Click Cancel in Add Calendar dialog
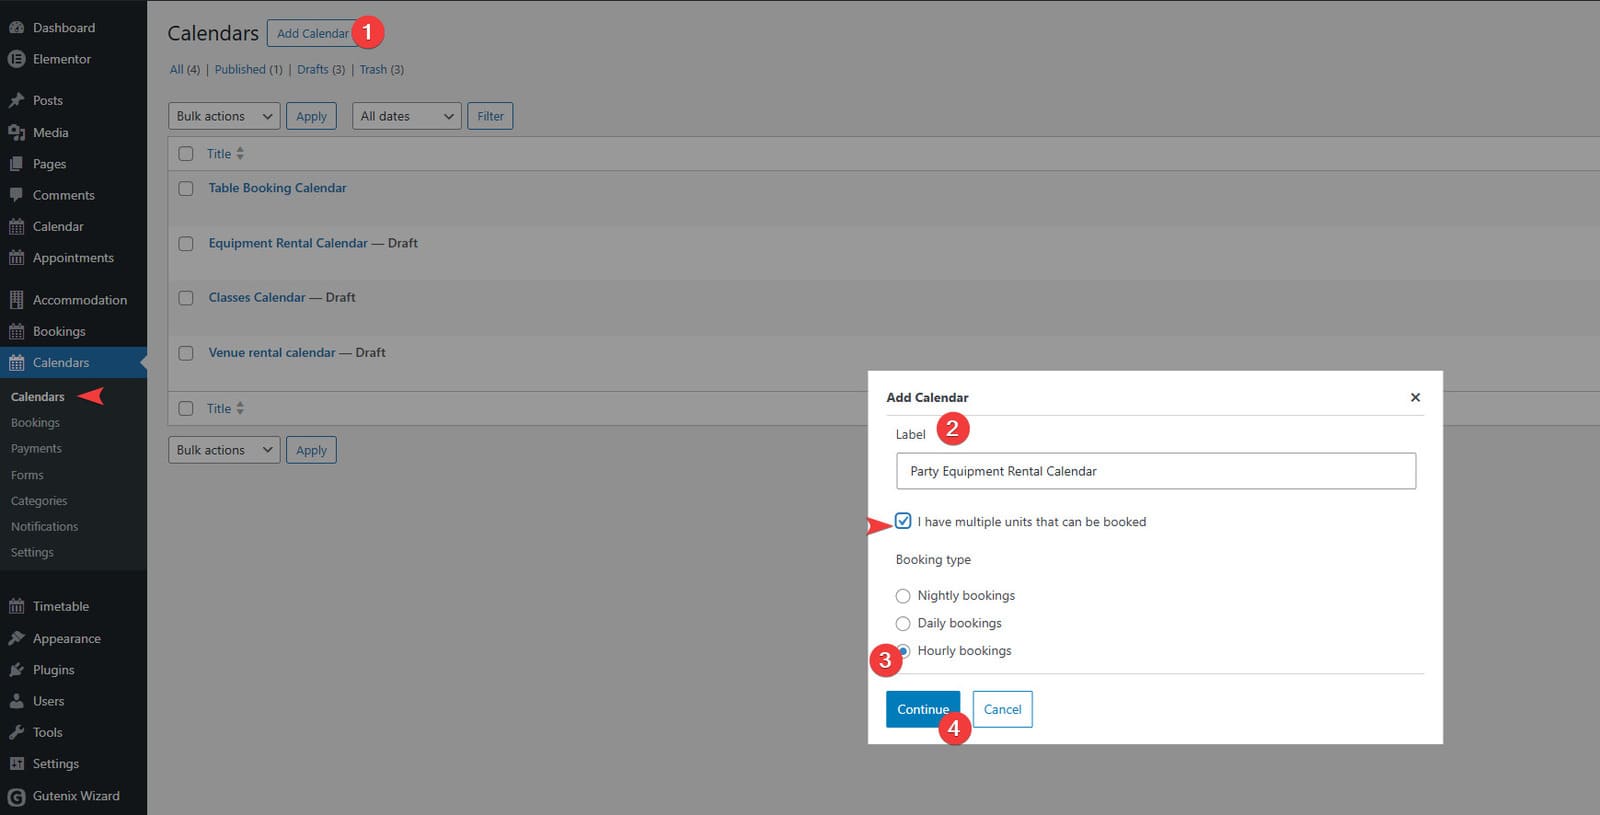Screen dimensions: 1600x815 (x=1002, y=709)
